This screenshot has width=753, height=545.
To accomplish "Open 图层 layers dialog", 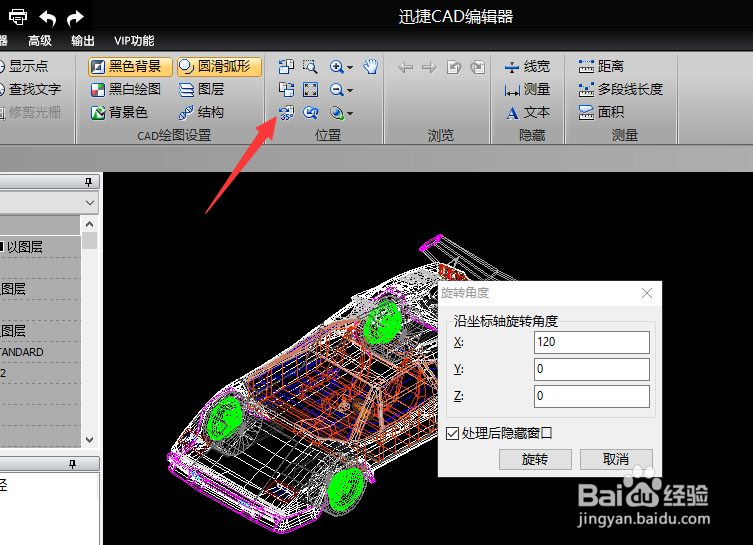I will [201, 89].
